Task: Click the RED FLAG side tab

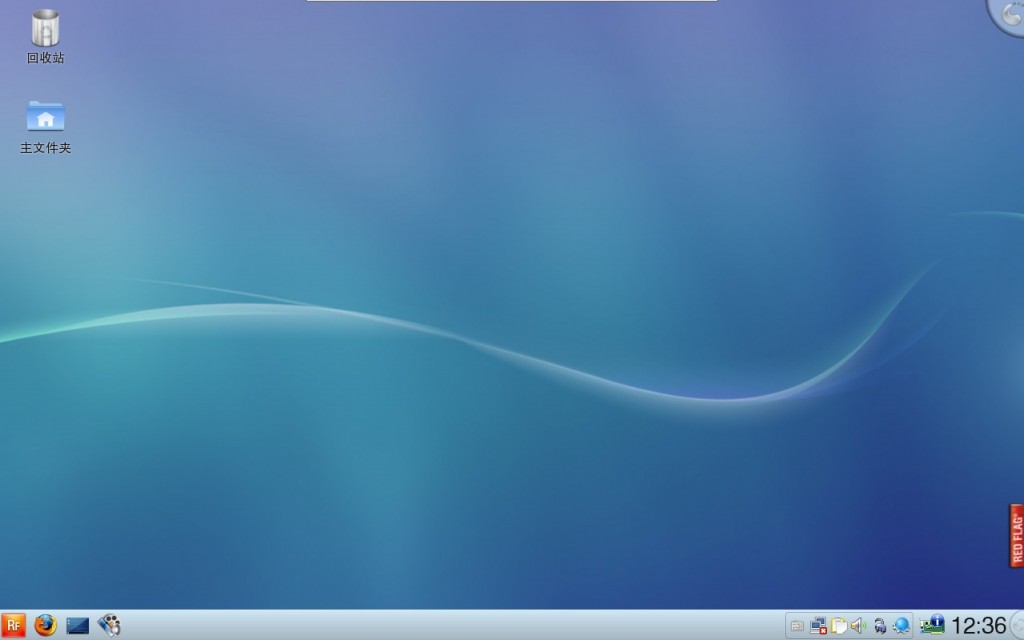Action: coord(1016,536)
